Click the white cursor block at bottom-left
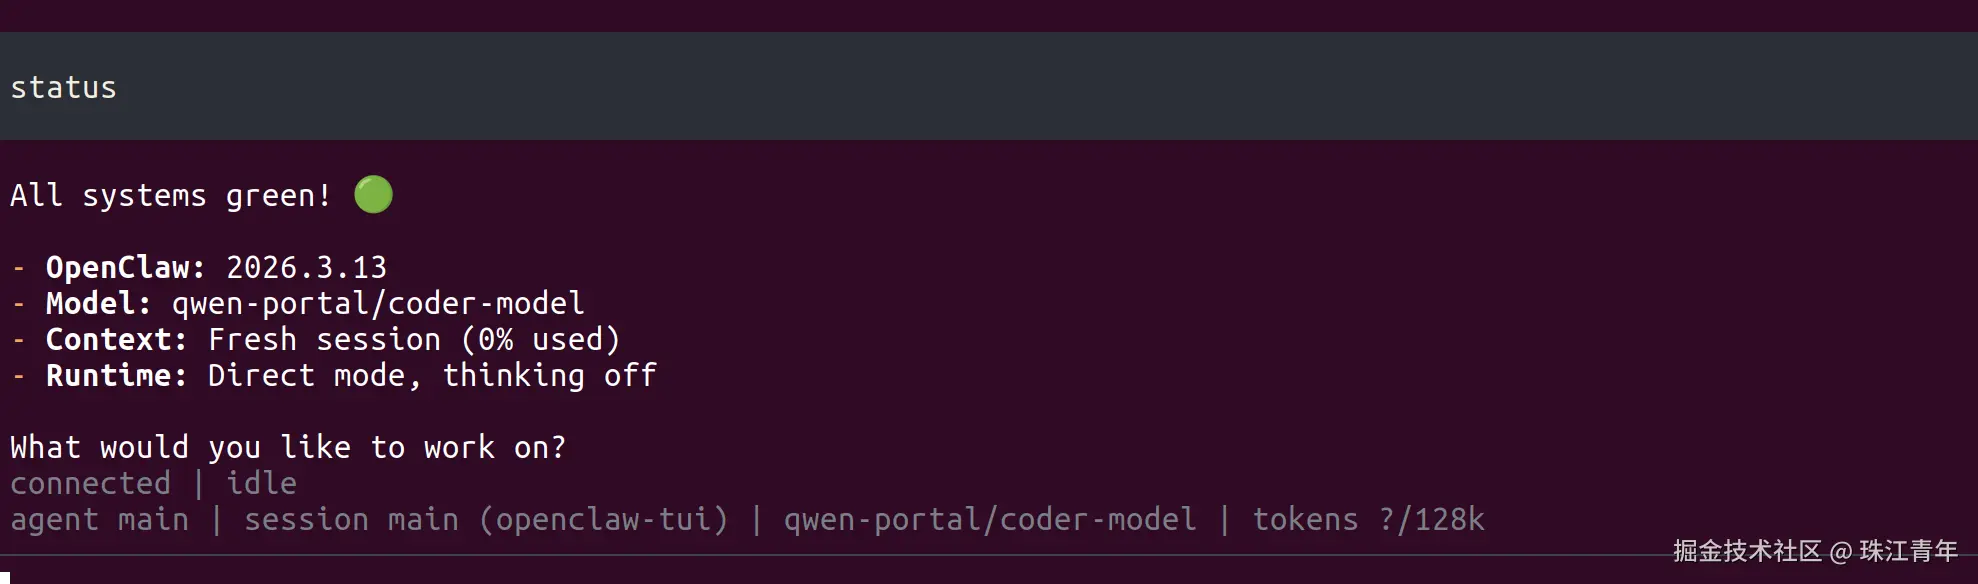 coord(4,577)
